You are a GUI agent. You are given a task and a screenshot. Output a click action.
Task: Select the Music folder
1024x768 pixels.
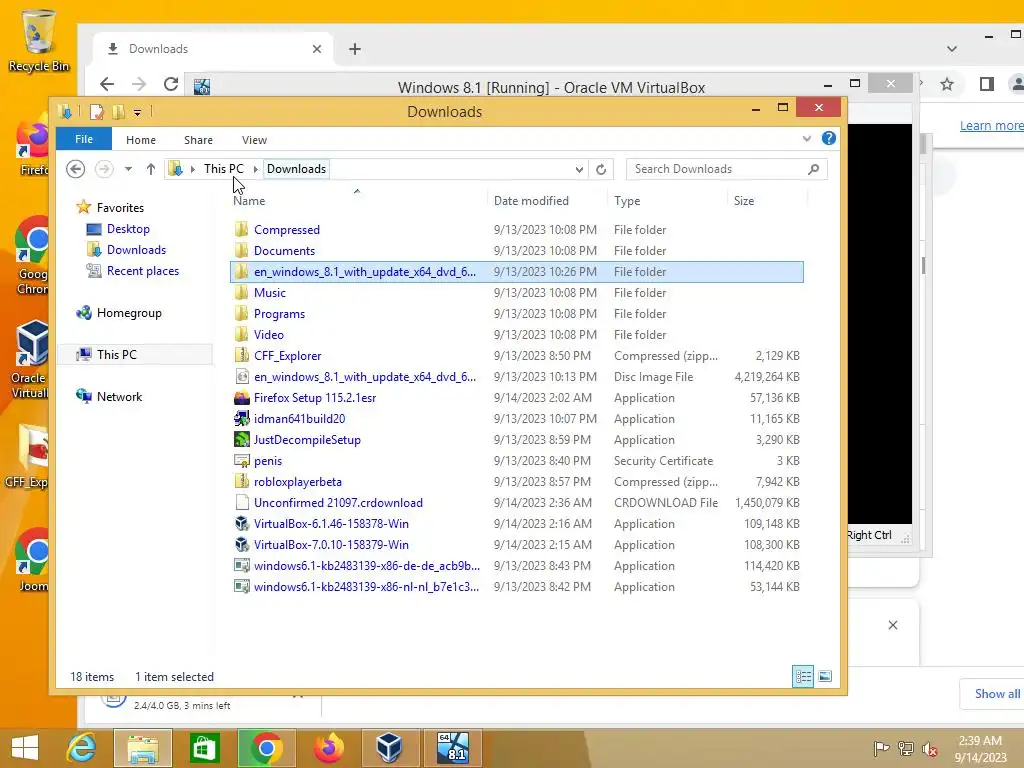(517, 293)
